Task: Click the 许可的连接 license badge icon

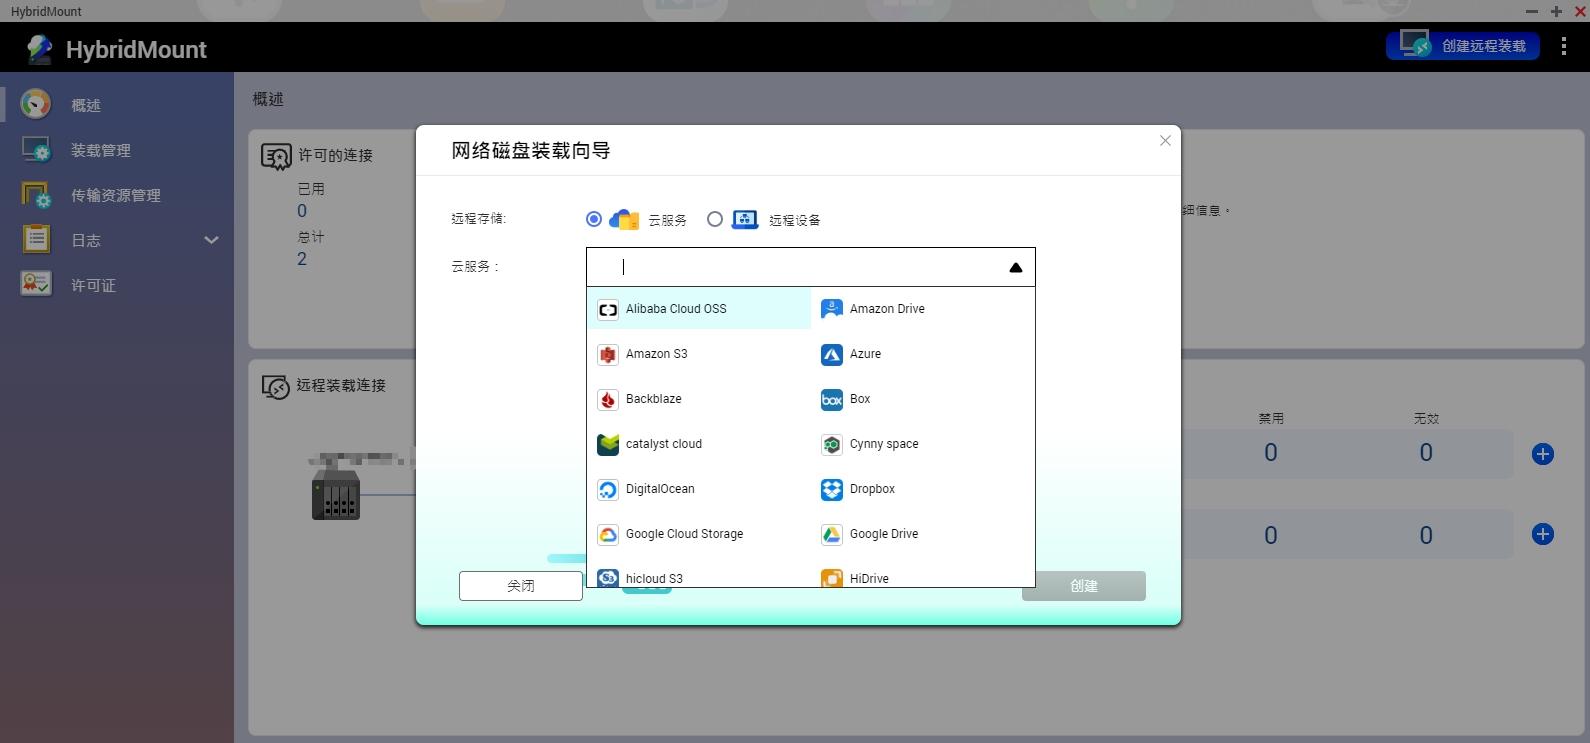Action: tap(276, 156)
